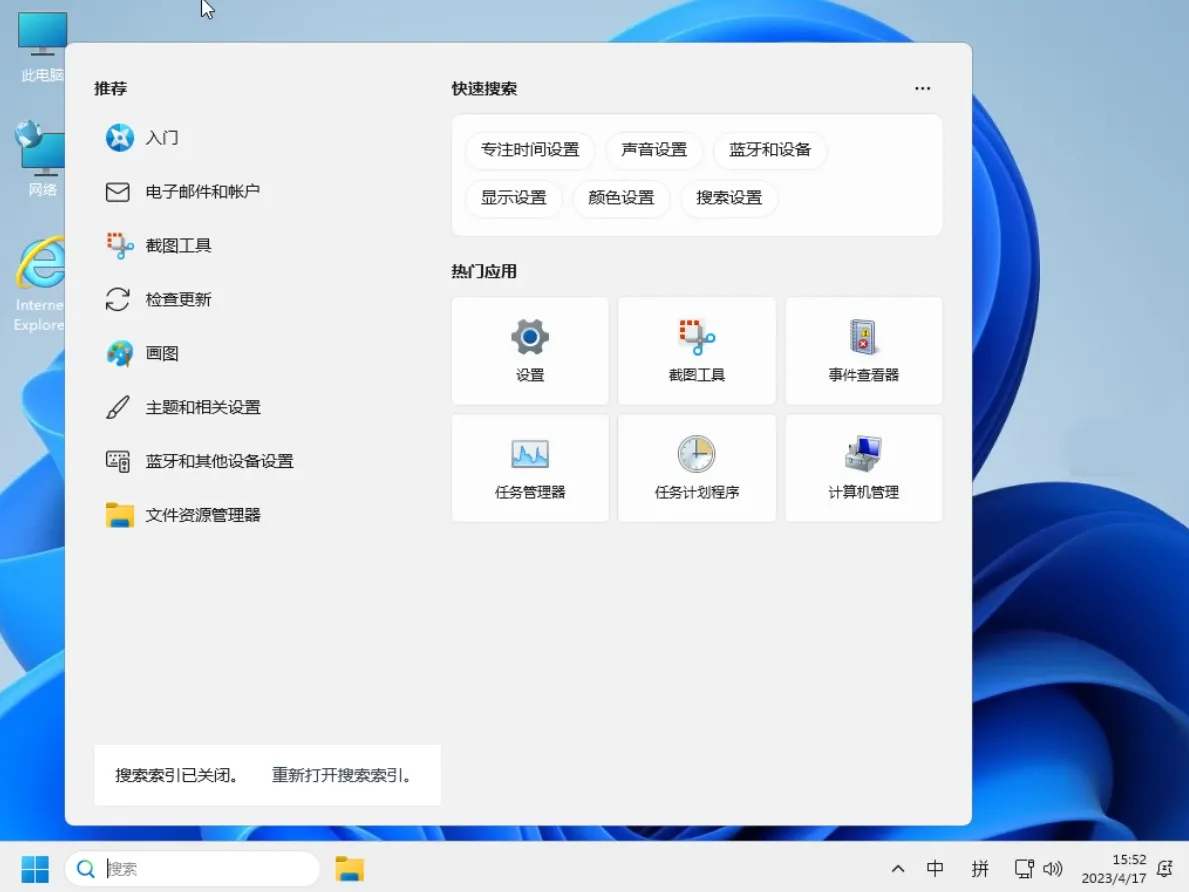Launch Snipping Tool from hot apps

pos(696,350)
